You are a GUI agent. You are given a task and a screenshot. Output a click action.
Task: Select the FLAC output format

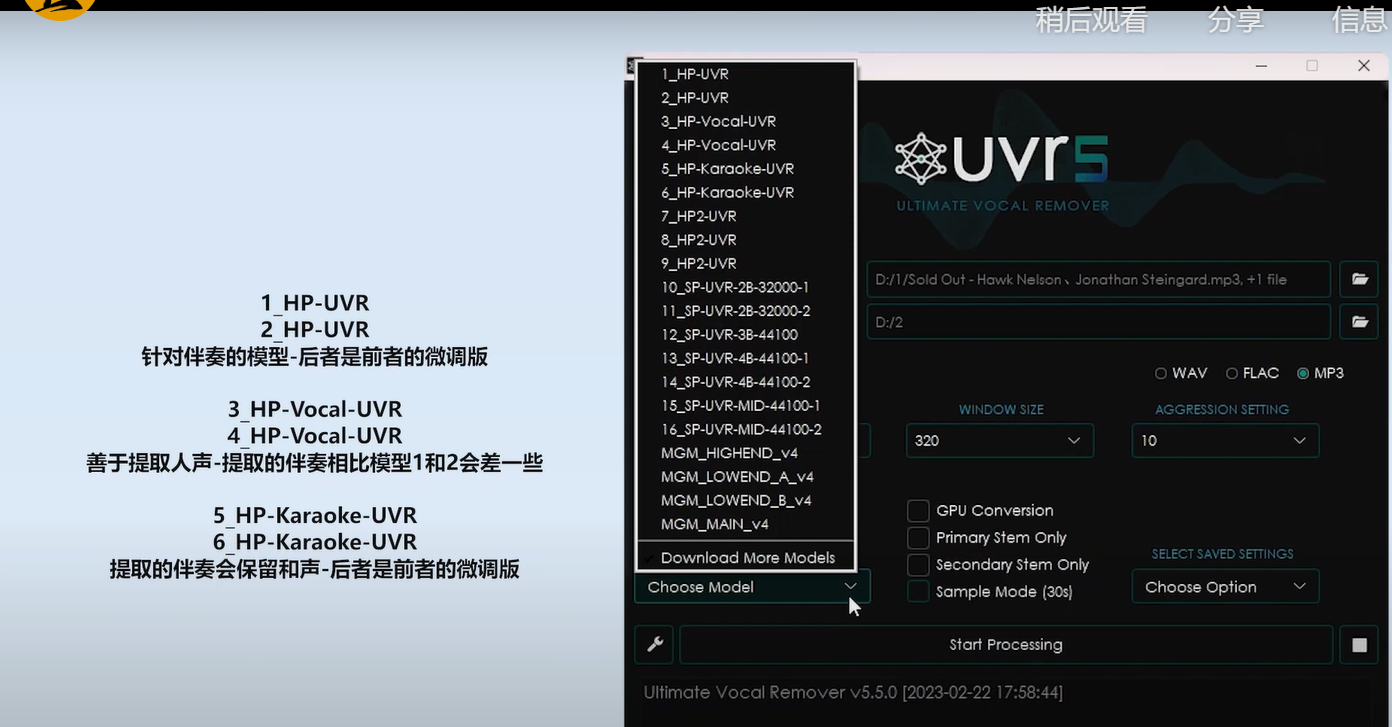pos(1252,373)
